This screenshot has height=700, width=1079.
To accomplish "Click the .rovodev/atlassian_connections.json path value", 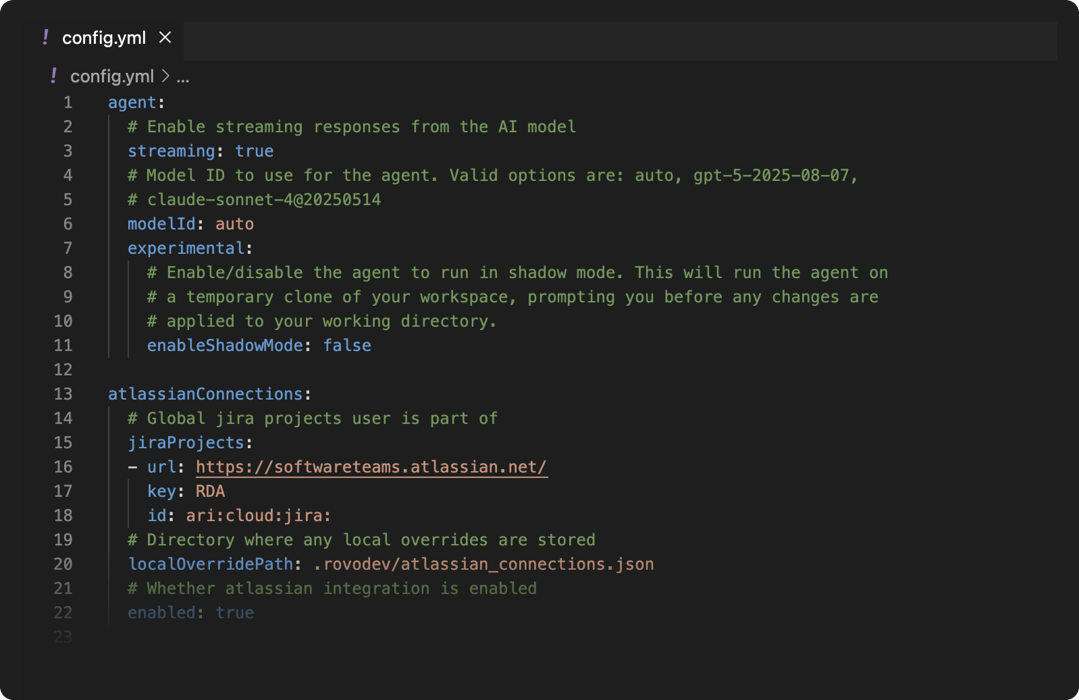I will tap(483, 564).
